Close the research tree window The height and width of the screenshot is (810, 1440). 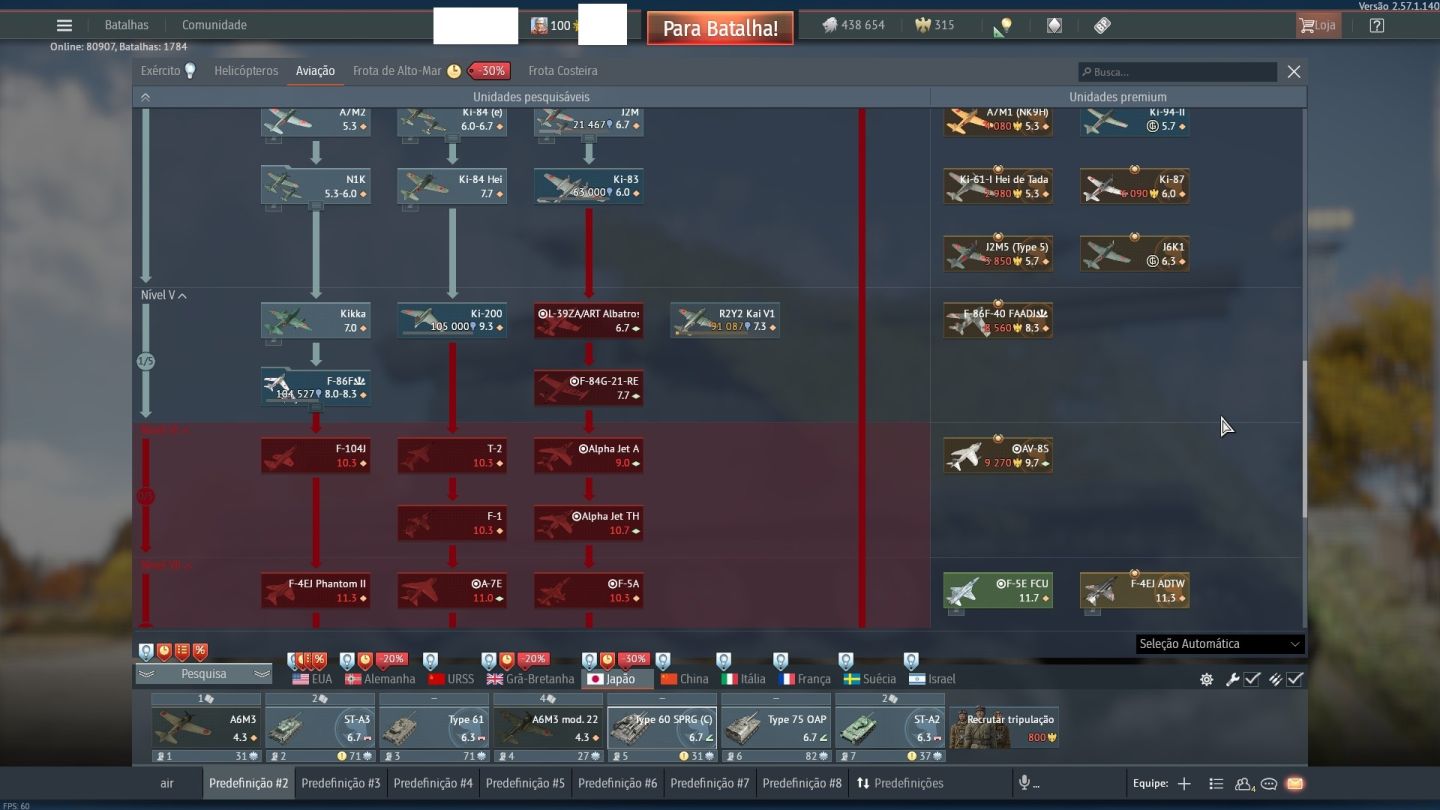pyautogui.click(x=1294, y=72)
